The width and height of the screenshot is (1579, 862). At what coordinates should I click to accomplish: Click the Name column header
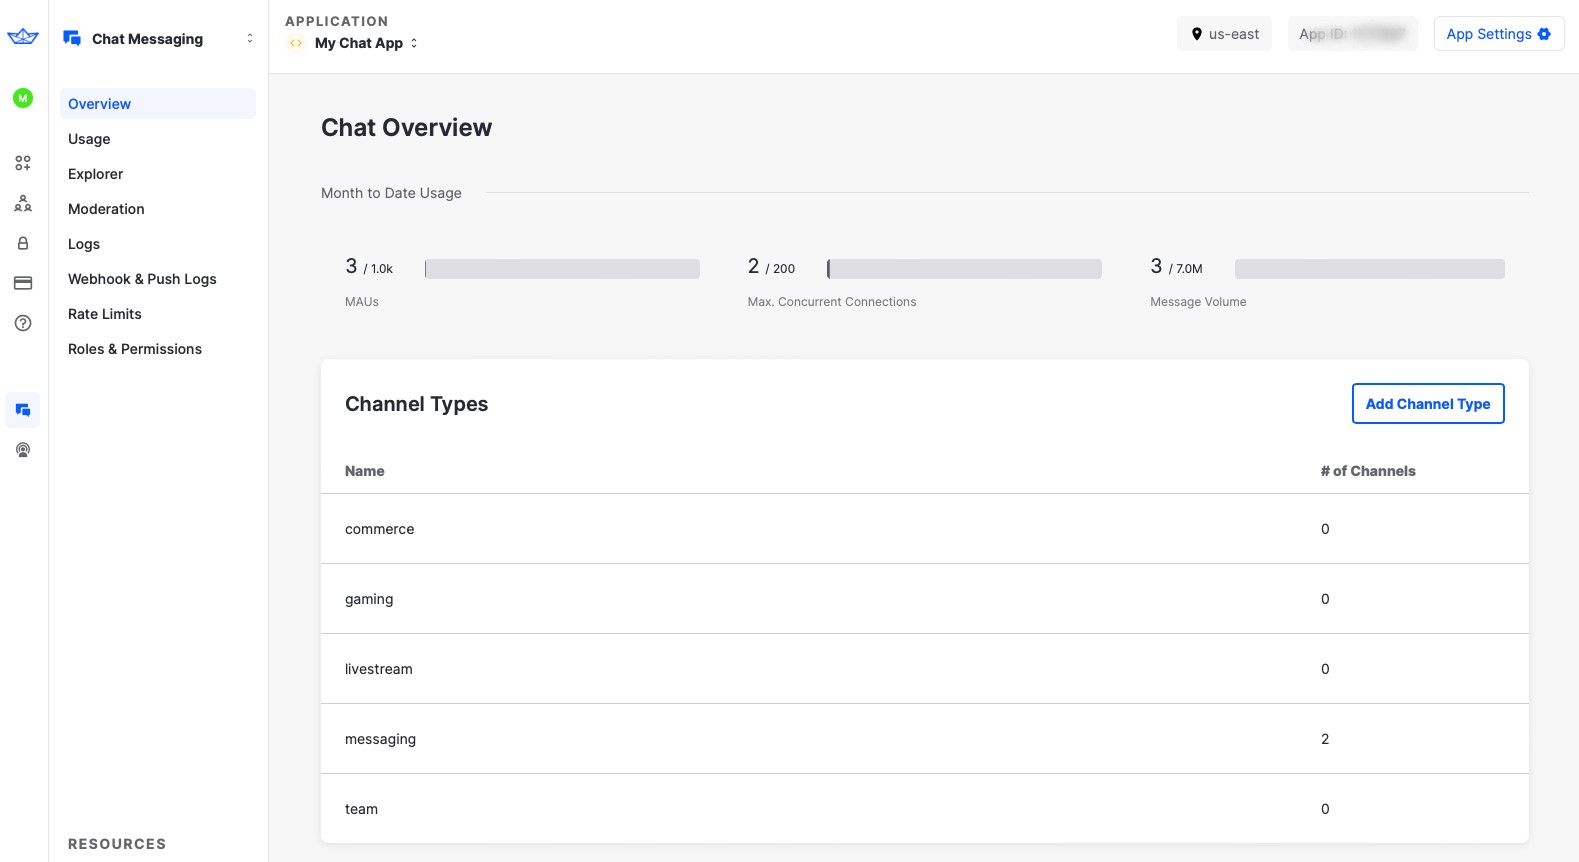click(x=365, y=471)
